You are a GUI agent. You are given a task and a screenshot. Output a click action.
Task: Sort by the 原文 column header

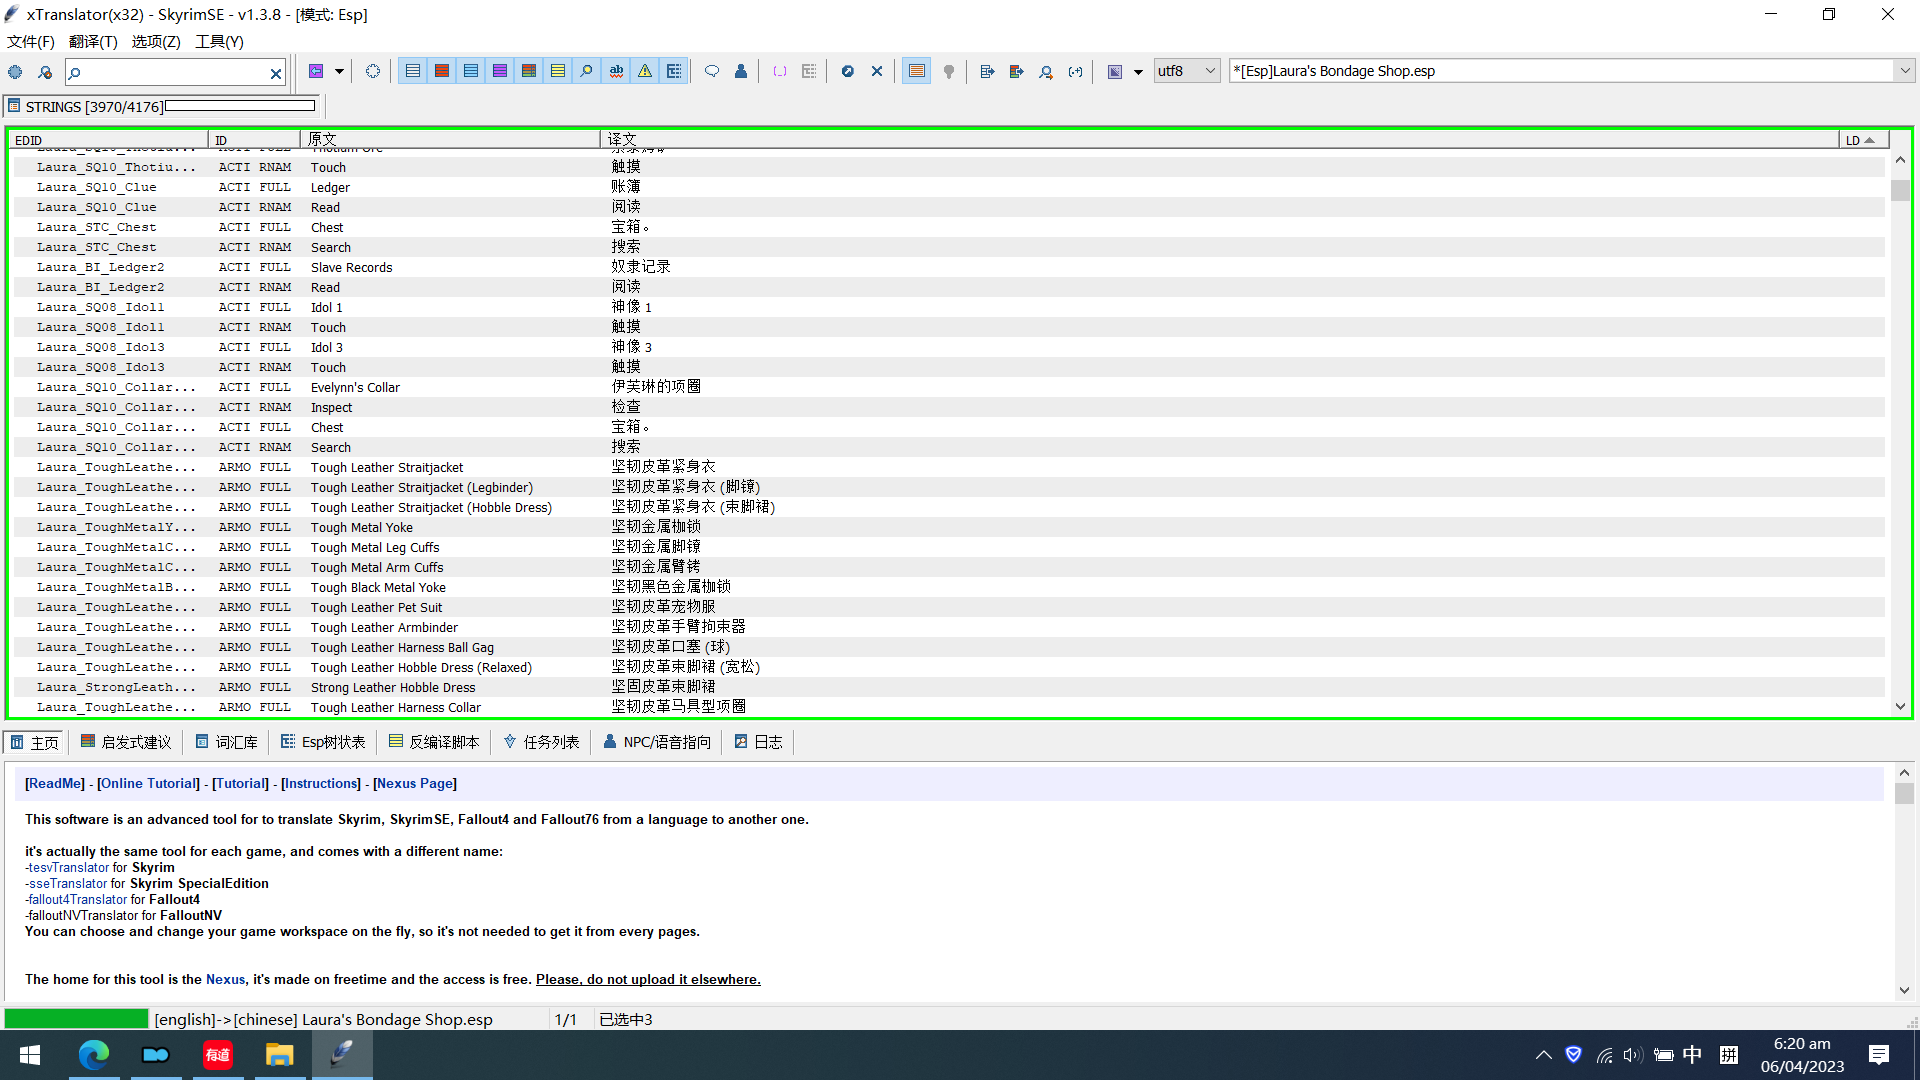click(x=450, y=140)
